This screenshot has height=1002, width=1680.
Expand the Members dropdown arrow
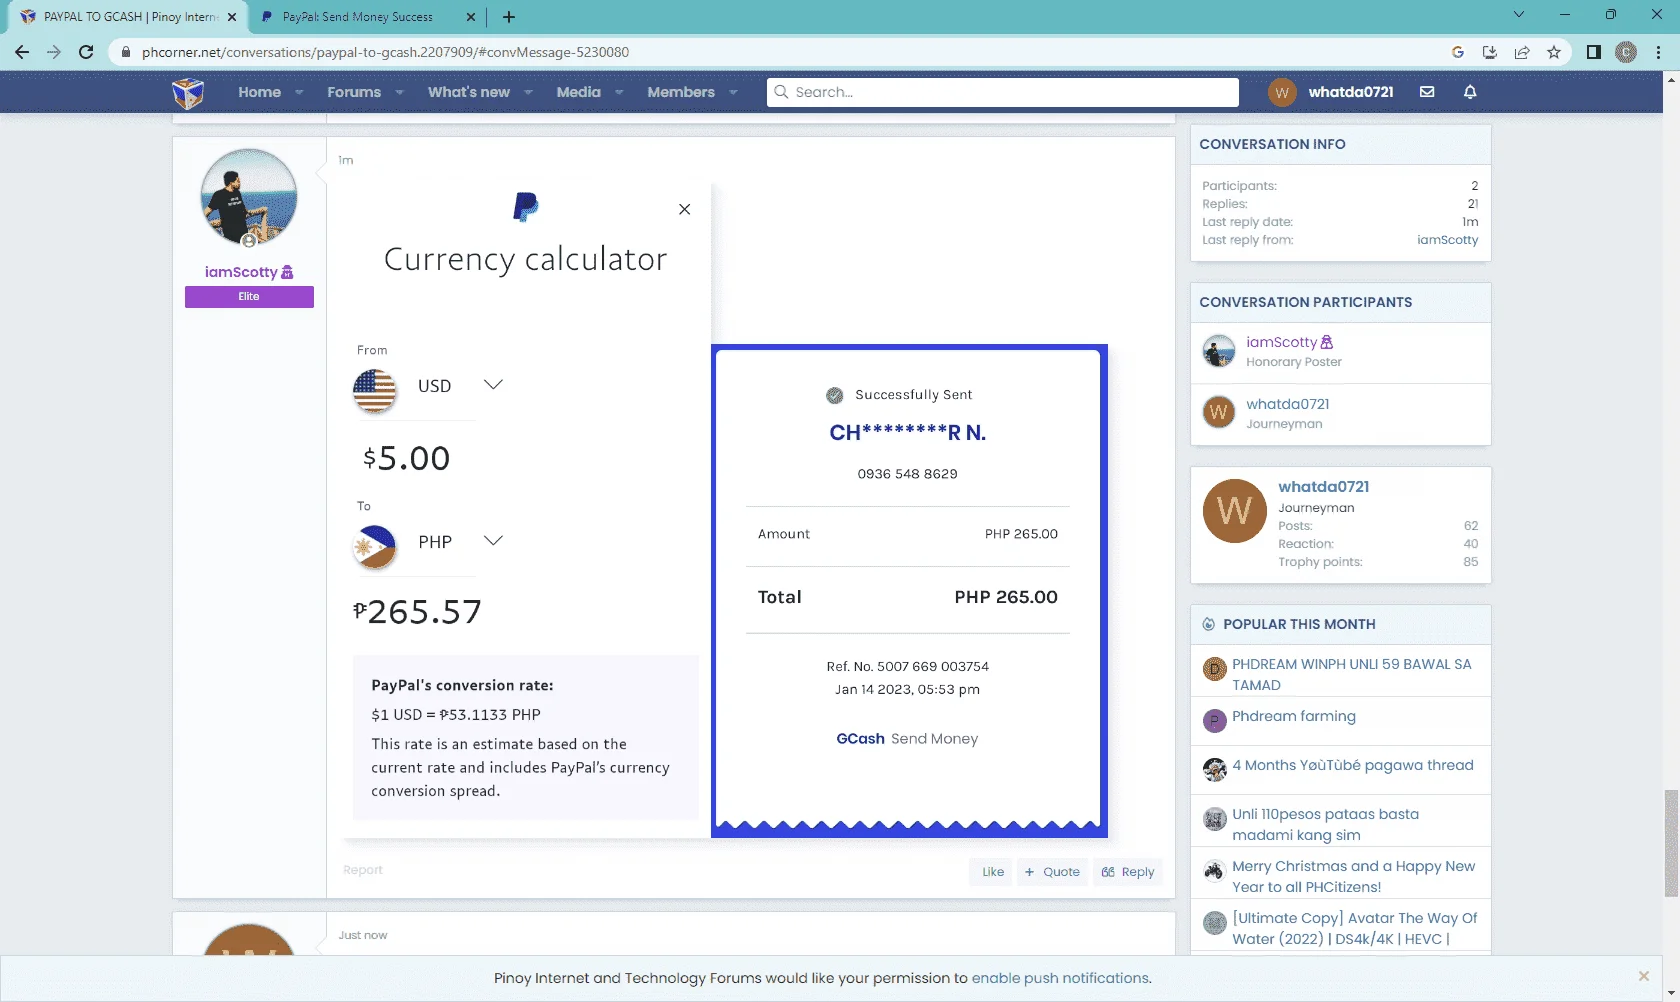coord(733,92)
